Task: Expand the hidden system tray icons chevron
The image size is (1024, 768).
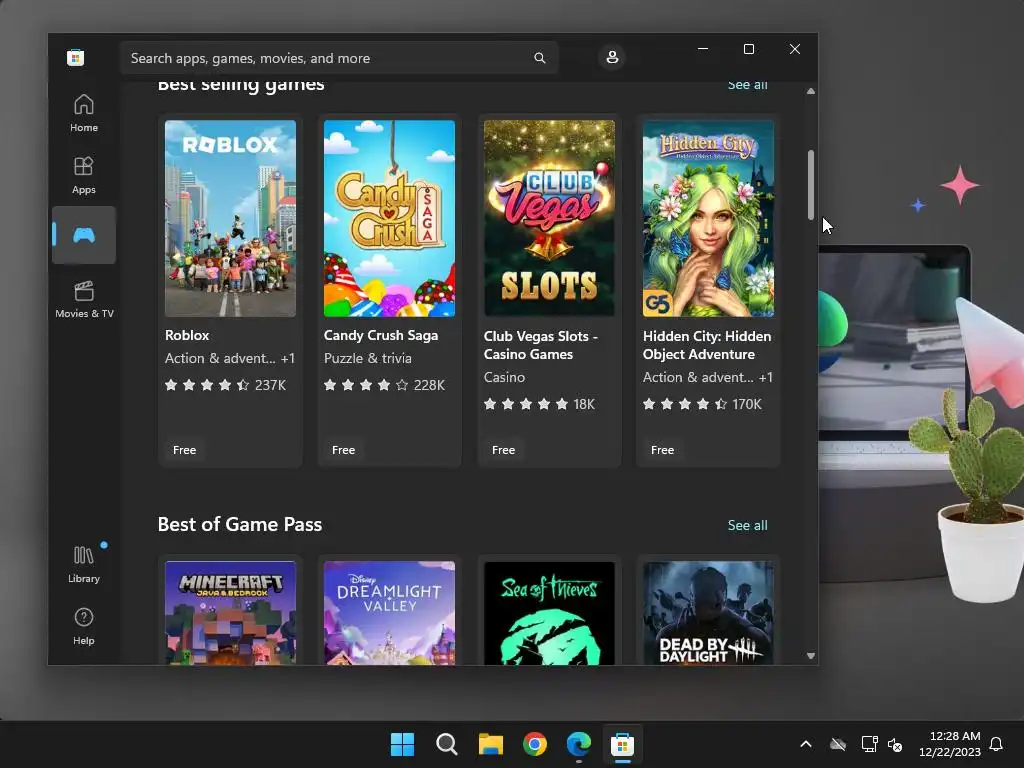Action: click(x=806, y=744)
